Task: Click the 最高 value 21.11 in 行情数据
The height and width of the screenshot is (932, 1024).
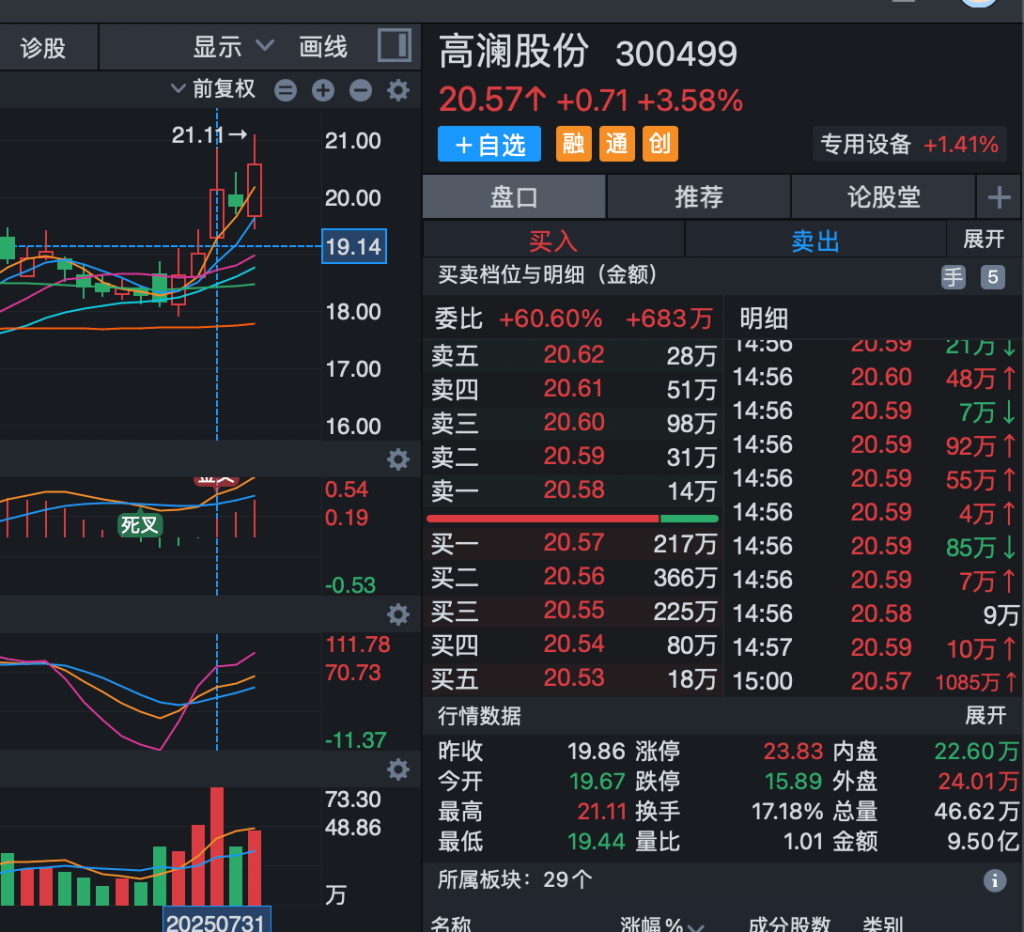Action: tap(601, 811)
